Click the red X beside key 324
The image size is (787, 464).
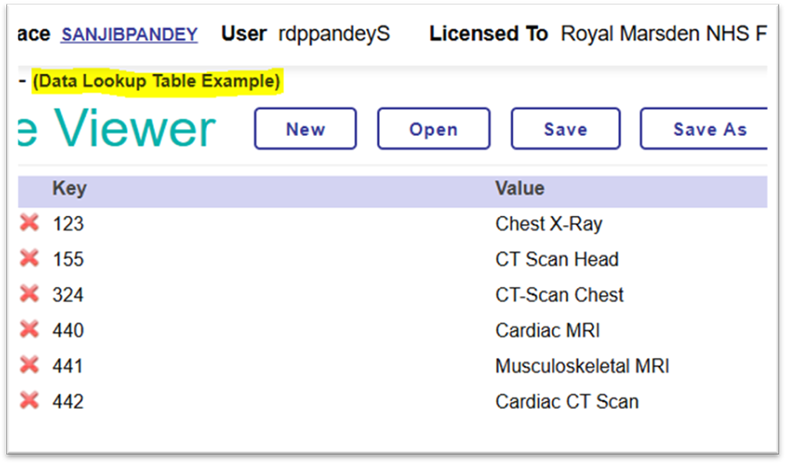coord(29,294)
